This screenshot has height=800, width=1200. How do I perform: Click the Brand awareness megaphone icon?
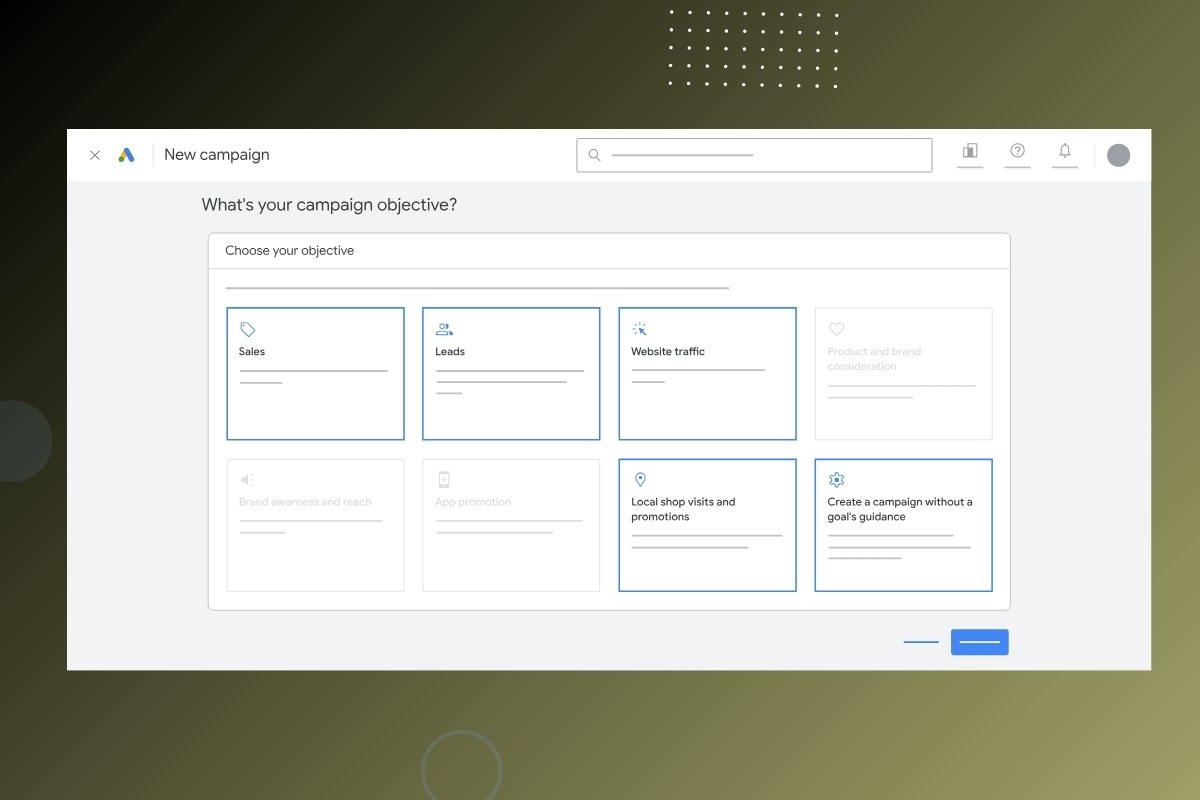[x=247, y=480]
